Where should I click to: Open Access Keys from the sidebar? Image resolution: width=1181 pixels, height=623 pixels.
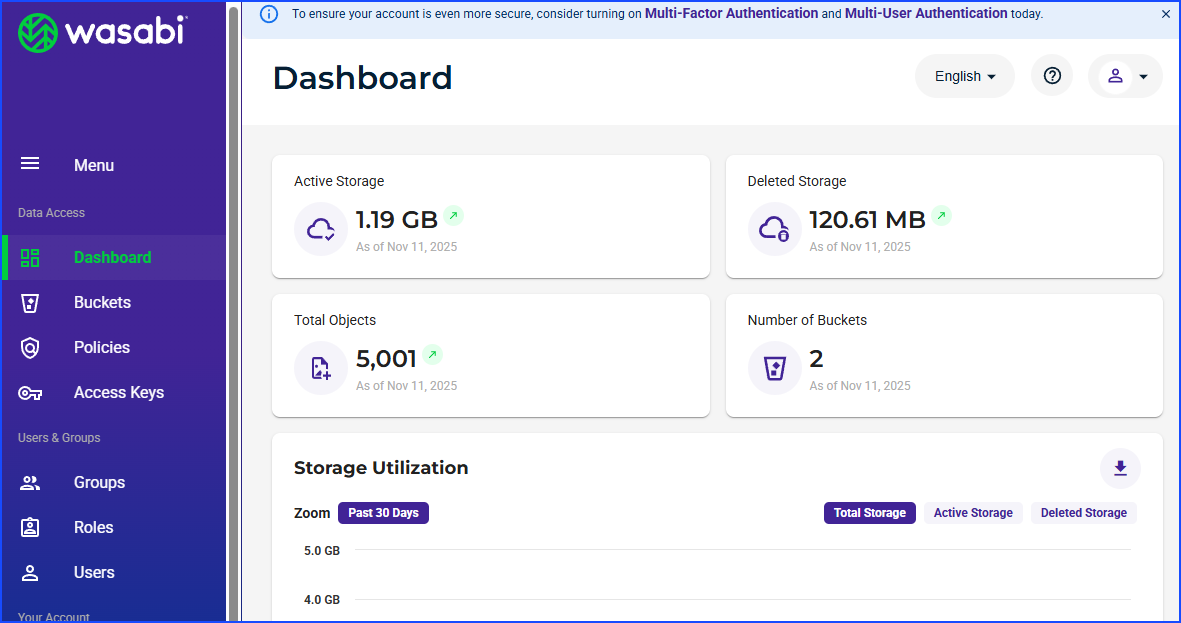click(118, 392)
